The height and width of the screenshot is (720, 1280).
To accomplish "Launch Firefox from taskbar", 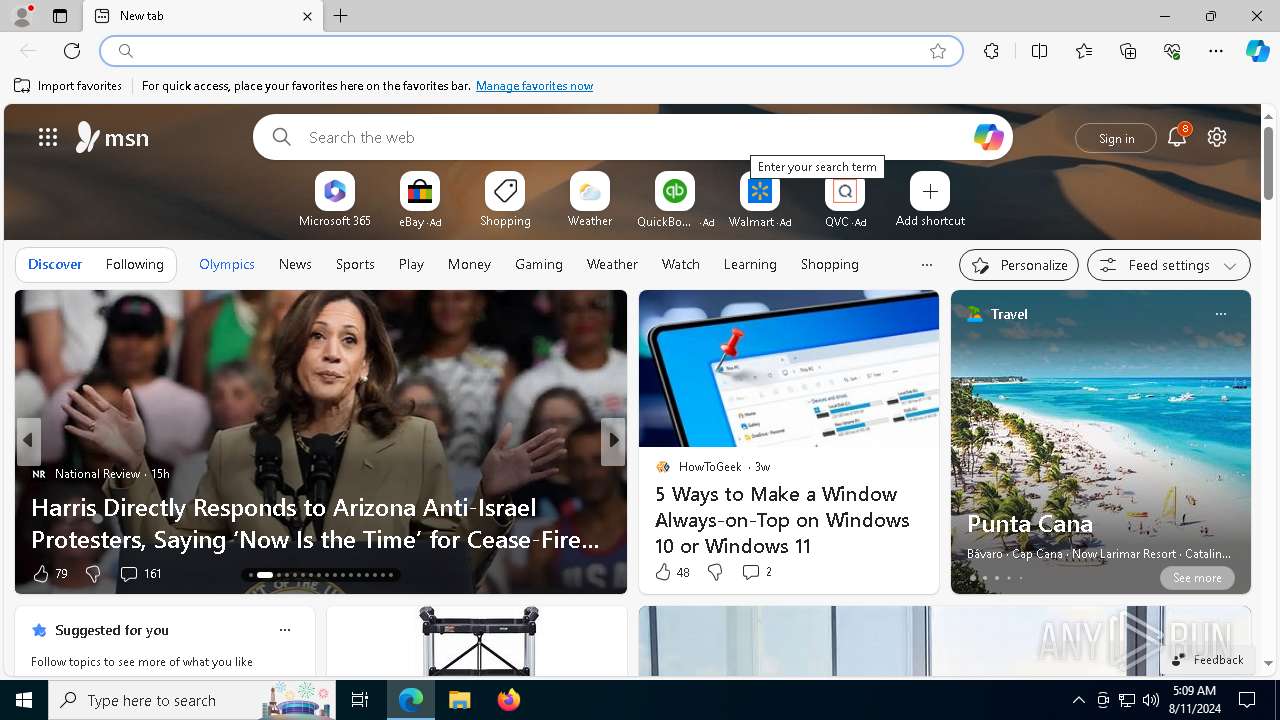I will 509,700.
